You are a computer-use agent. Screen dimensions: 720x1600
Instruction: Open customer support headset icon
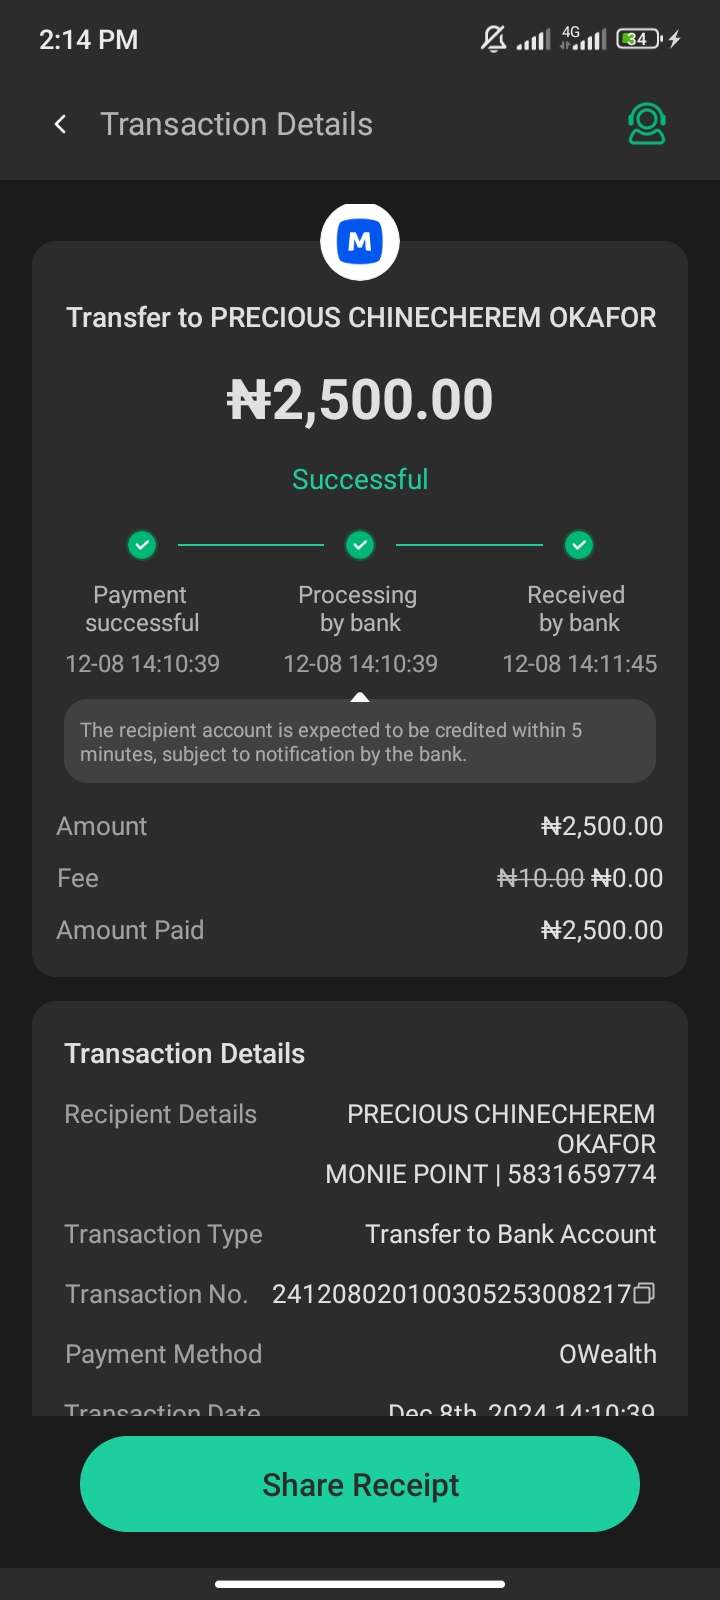[x=646, y=124]
